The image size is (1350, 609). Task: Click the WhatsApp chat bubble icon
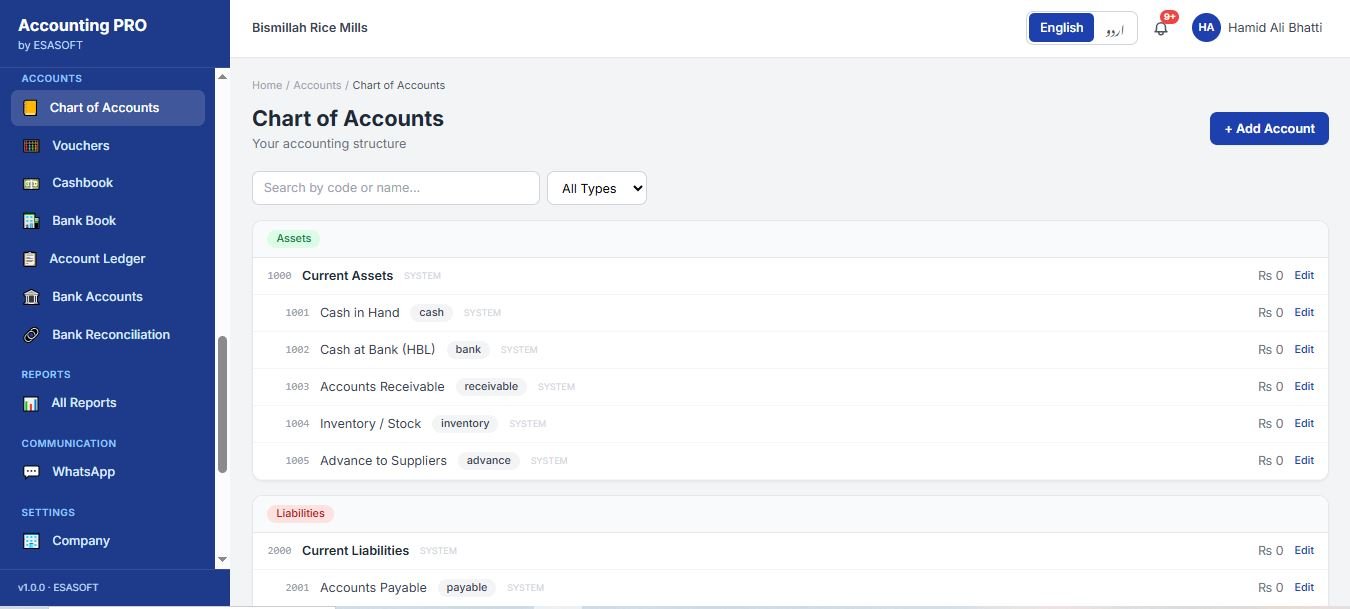31,472
